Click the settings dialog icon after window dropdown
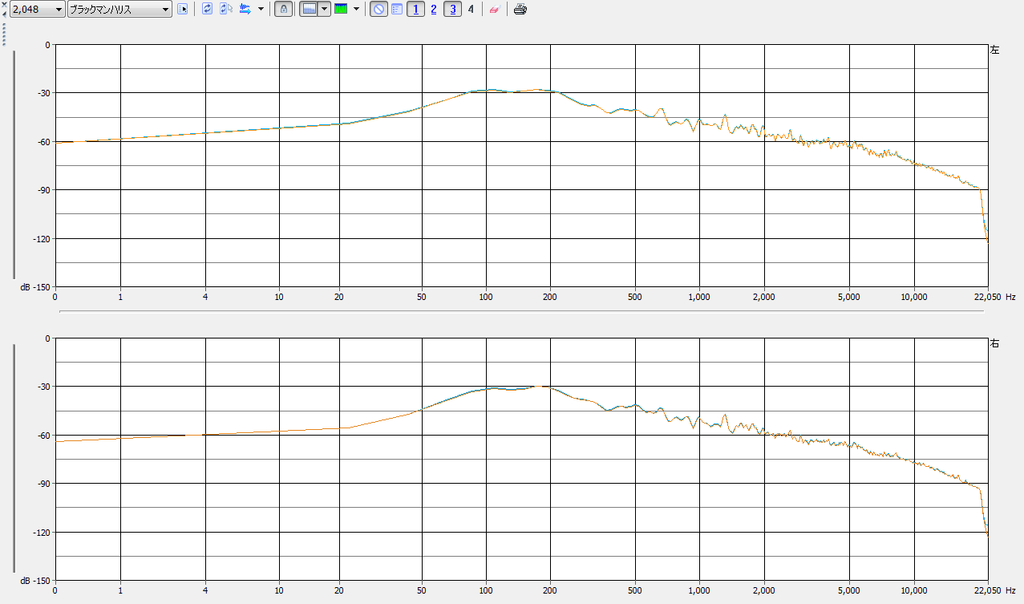This screenshot has width=1024, height=604. coord(183,9)
